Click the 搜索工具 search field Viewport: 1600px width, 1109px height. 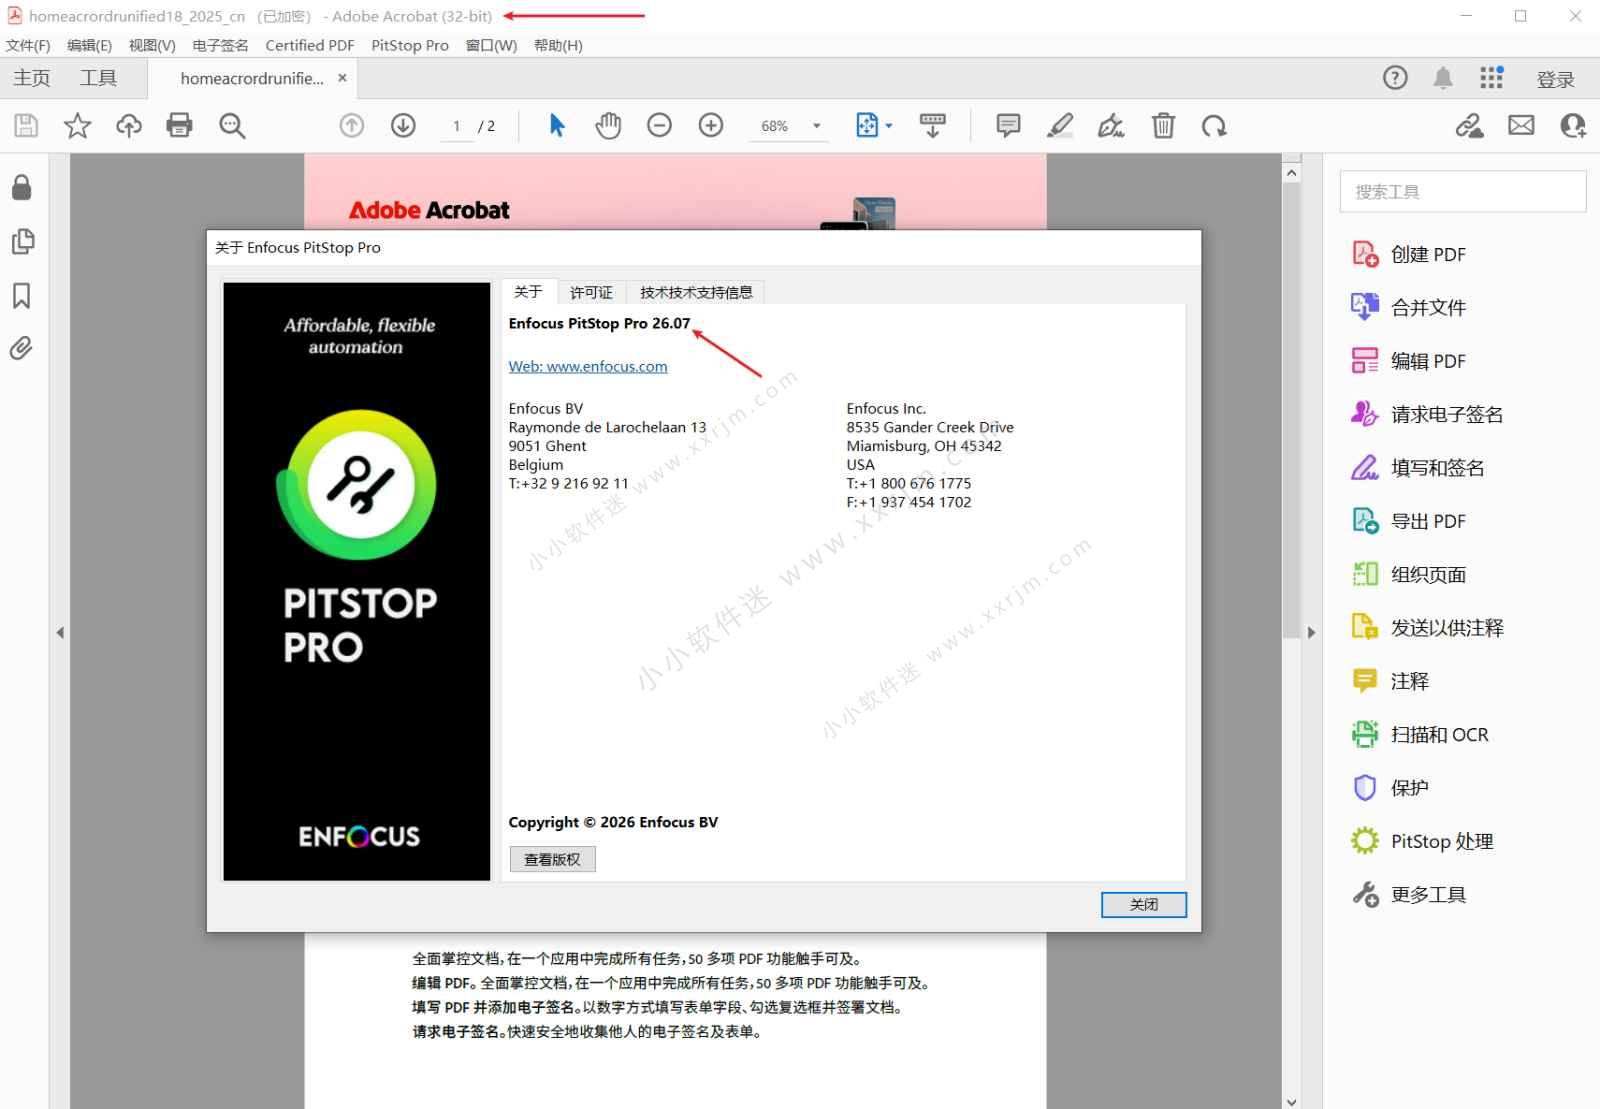pyautogui.click(x=1463, y=191)
